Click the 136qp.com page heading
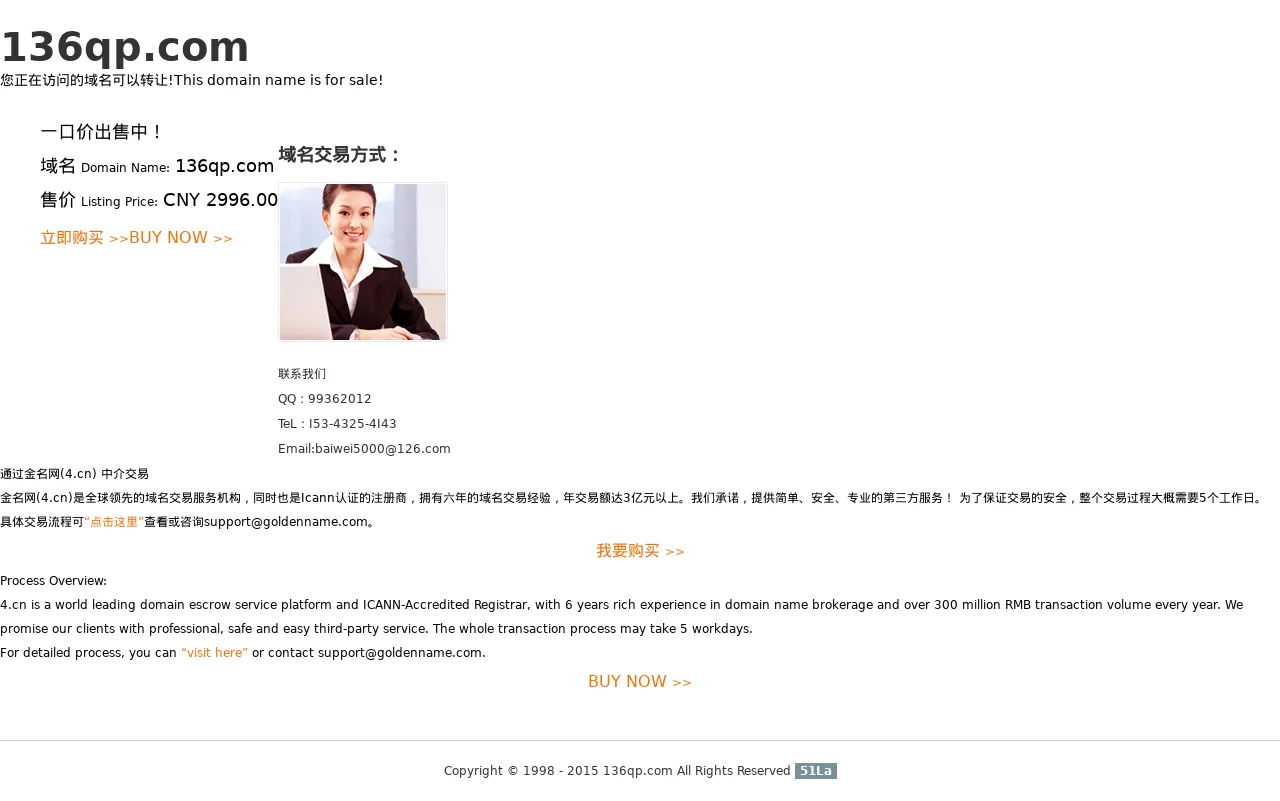Viewport: 1280px width, 801px height. coord(124,47)
